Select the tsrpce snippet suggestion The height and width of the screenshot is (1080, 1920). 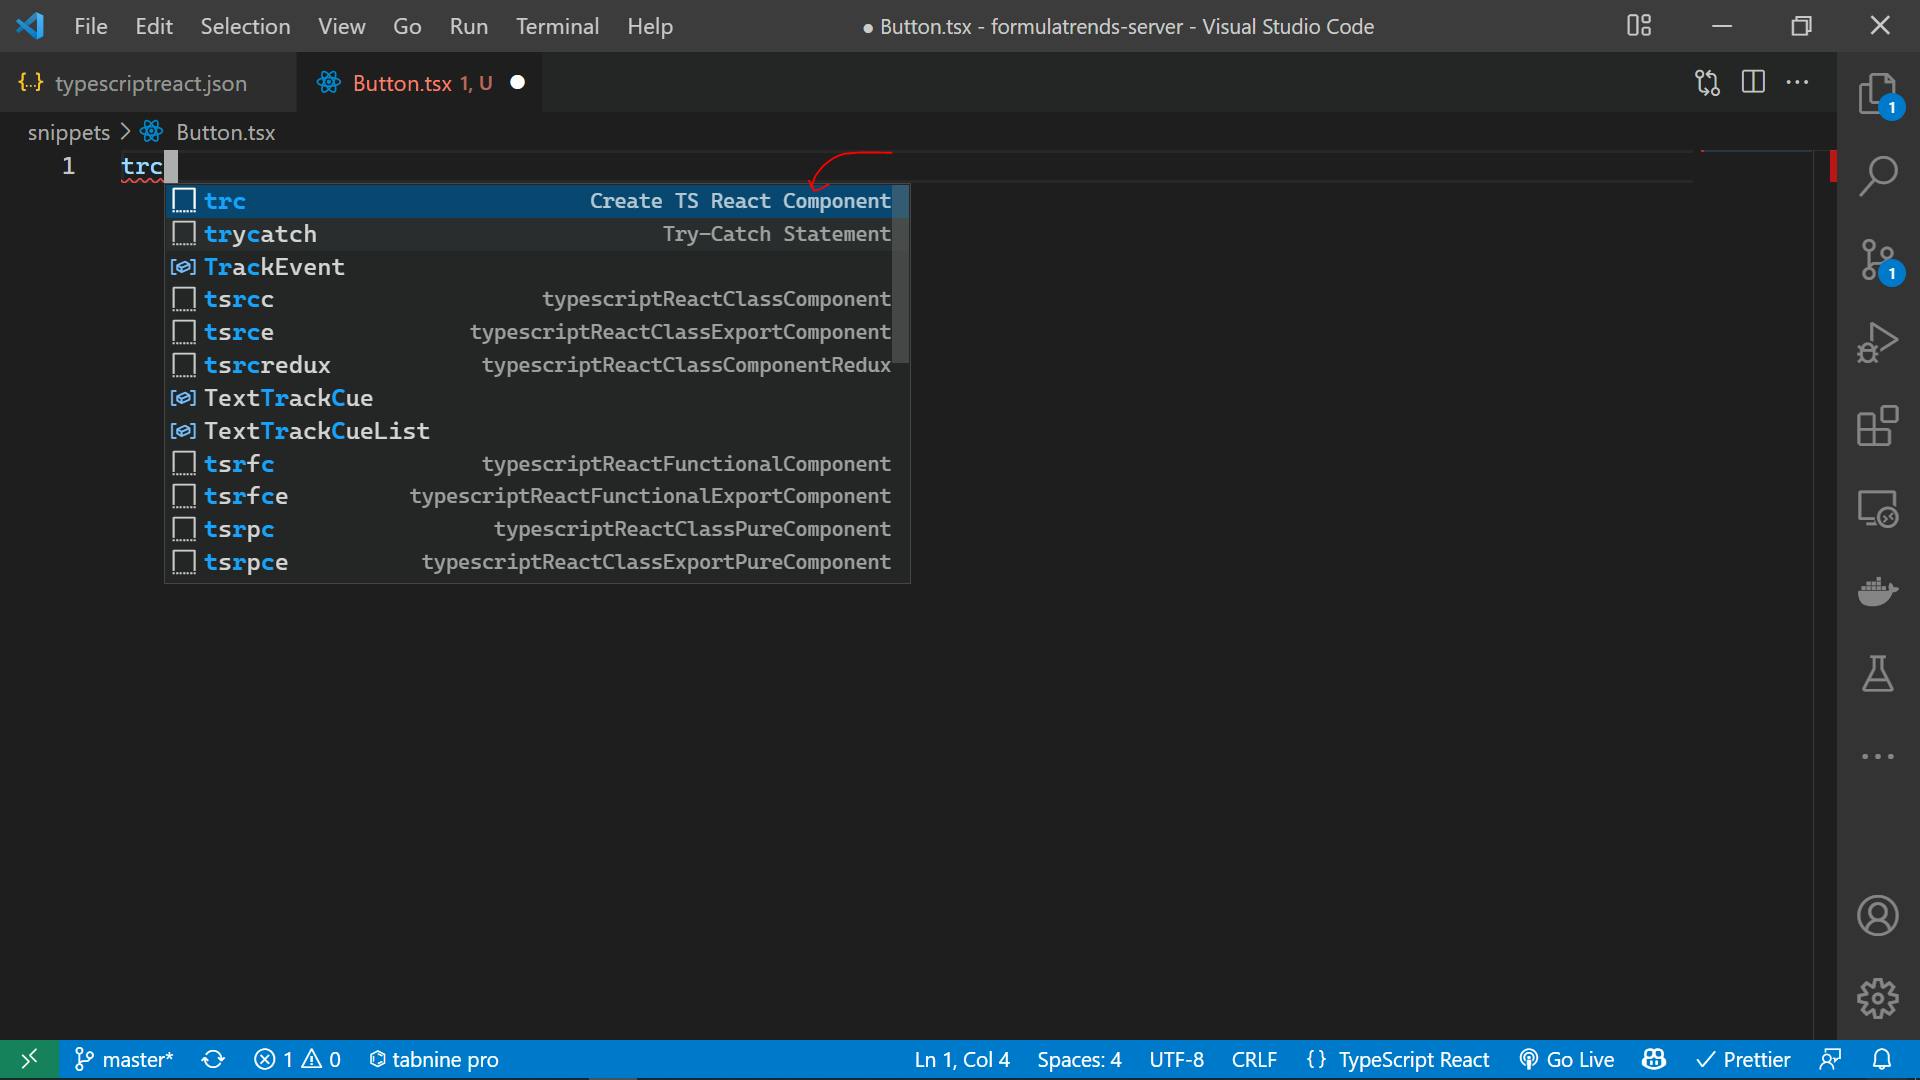coord(537,562)
